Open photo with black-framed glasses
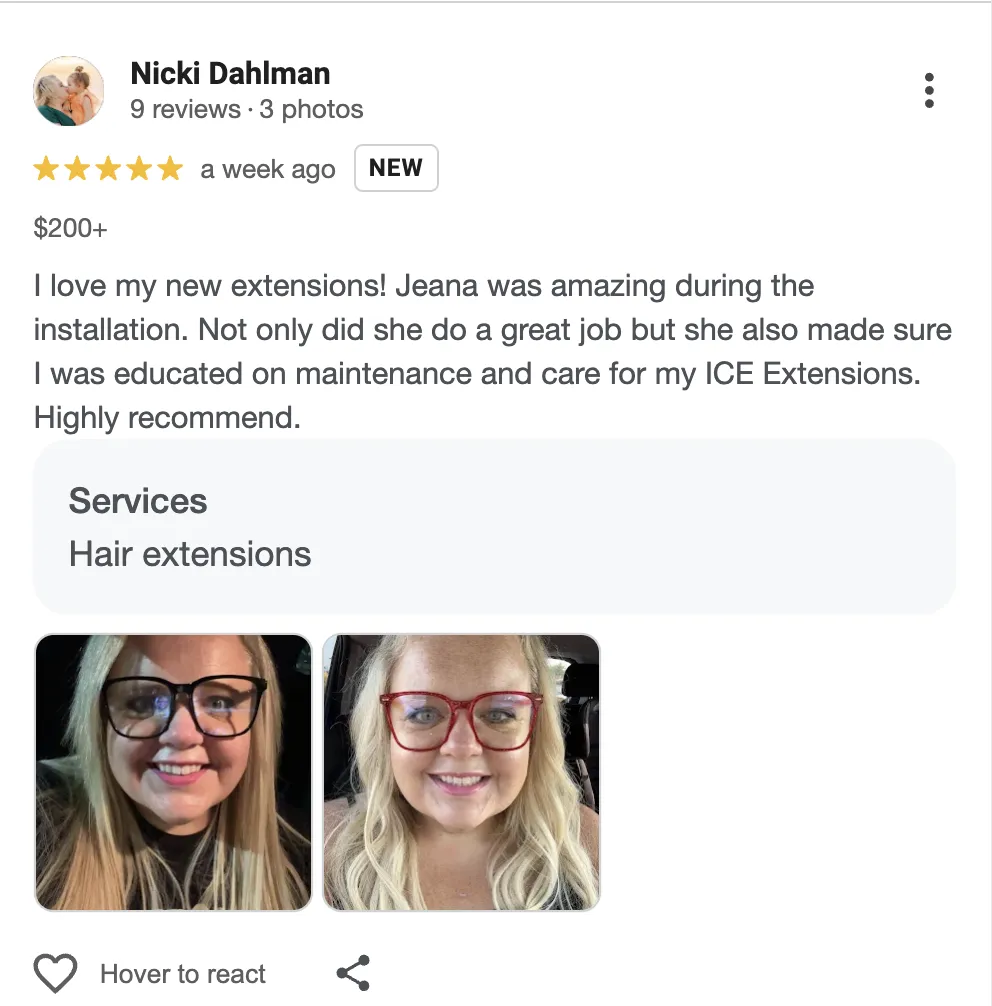This screenshot has height=1006, width=992. 173,772
